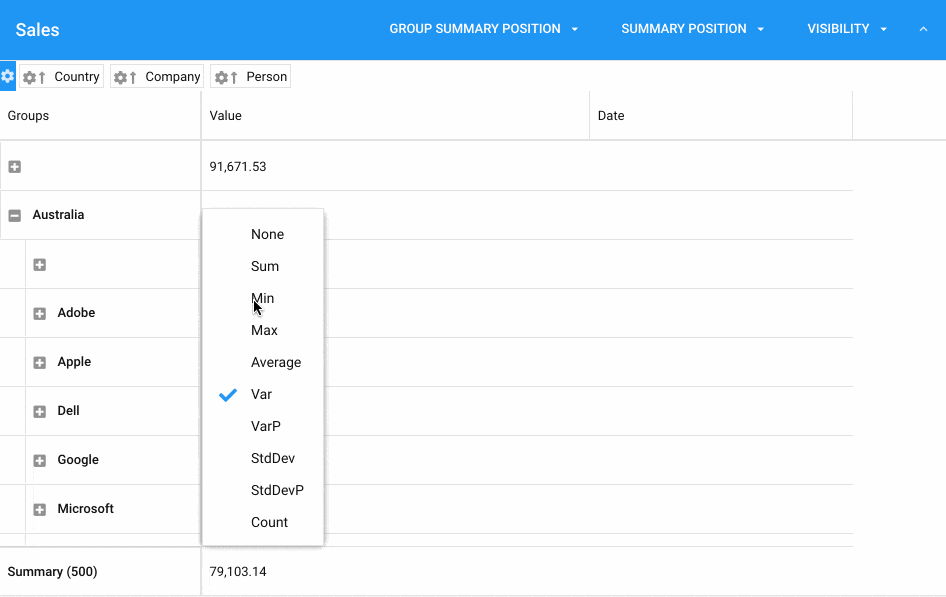Click the Value column header
The height and width of the screenshot is (597, 946).
395,116
